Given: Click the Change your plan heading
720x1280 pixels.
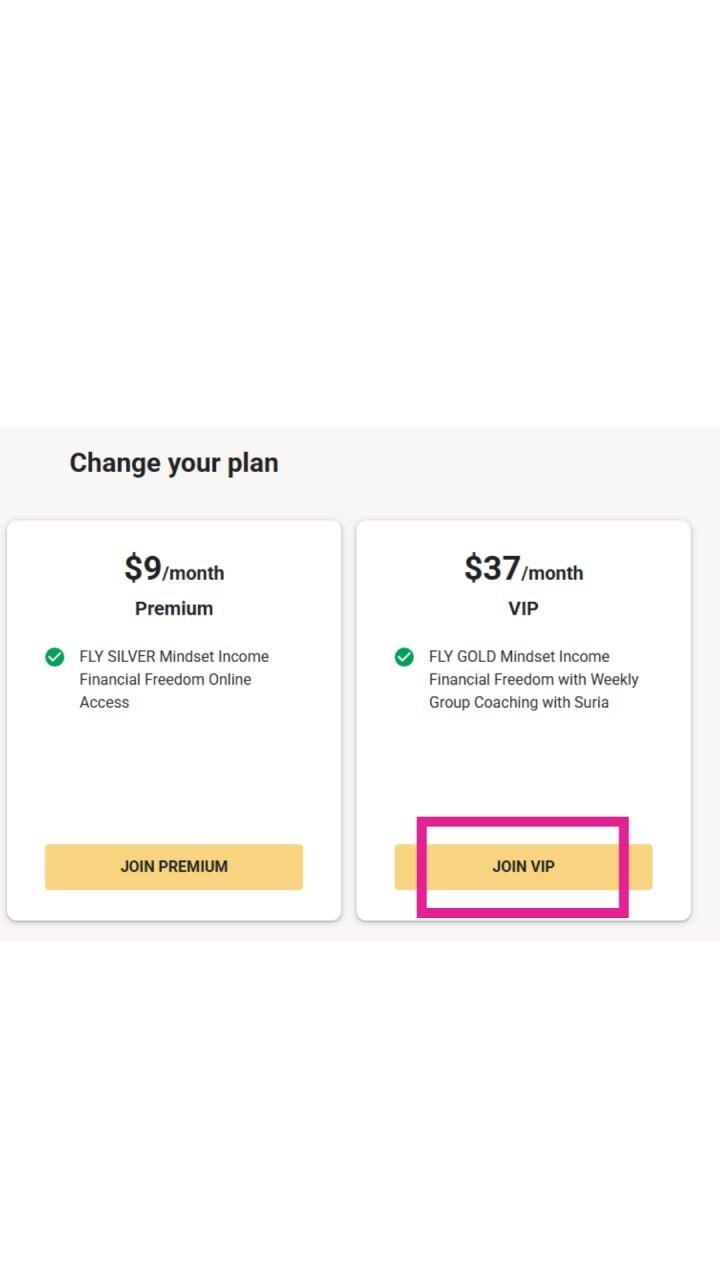Looking at the screenshot, I should [174, 462].
